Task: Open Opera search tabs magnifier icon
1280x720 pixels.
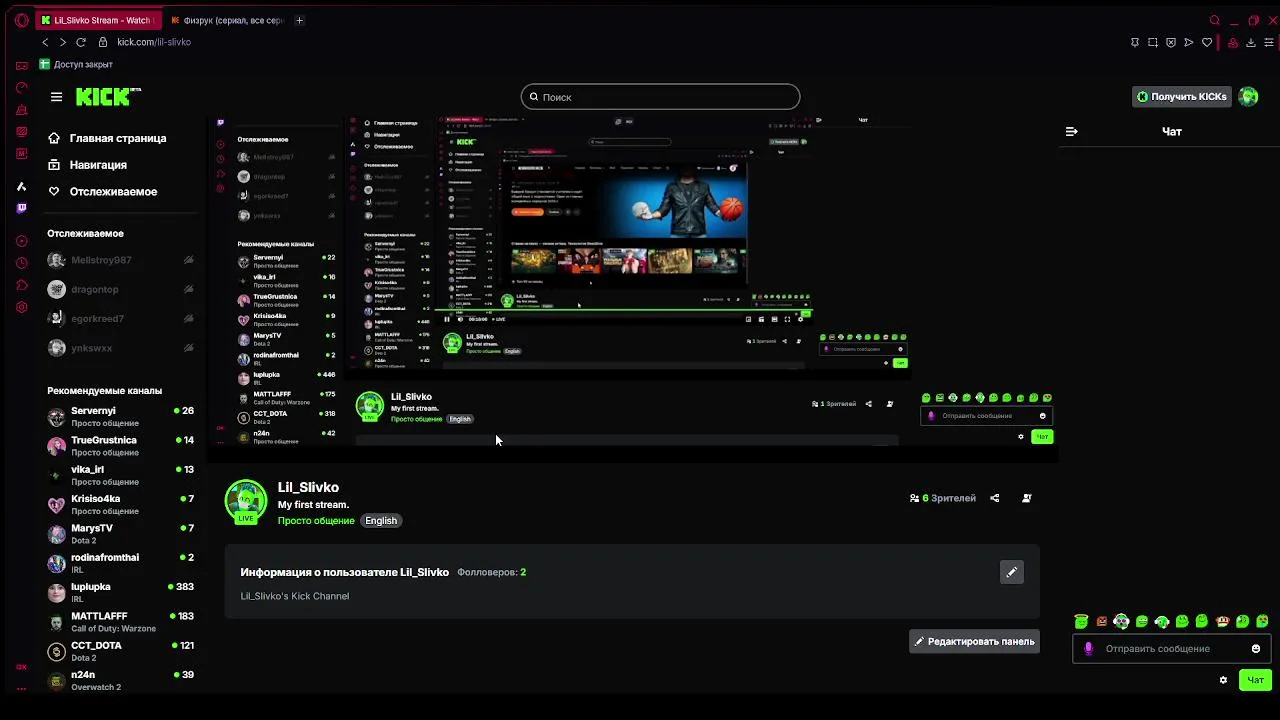Action: tap(1215, 20)
